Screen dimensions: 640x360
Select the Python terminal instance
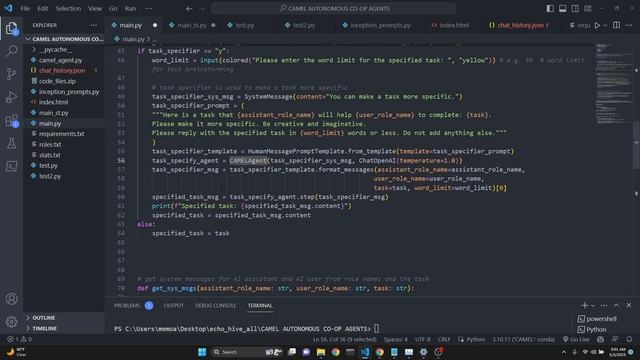coord(592,329)
